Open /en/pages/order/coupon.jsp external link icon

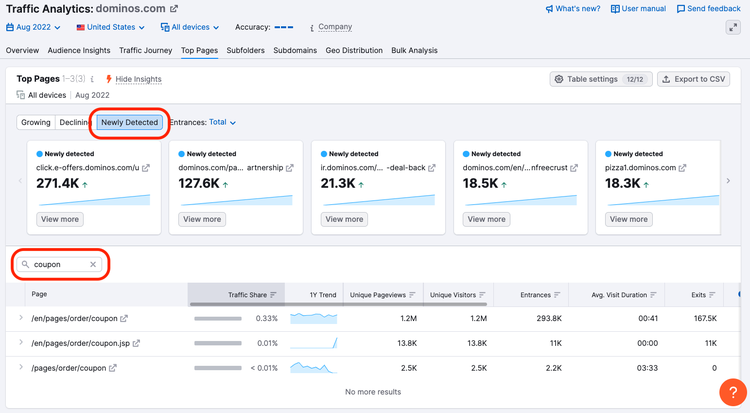(136, 343)
